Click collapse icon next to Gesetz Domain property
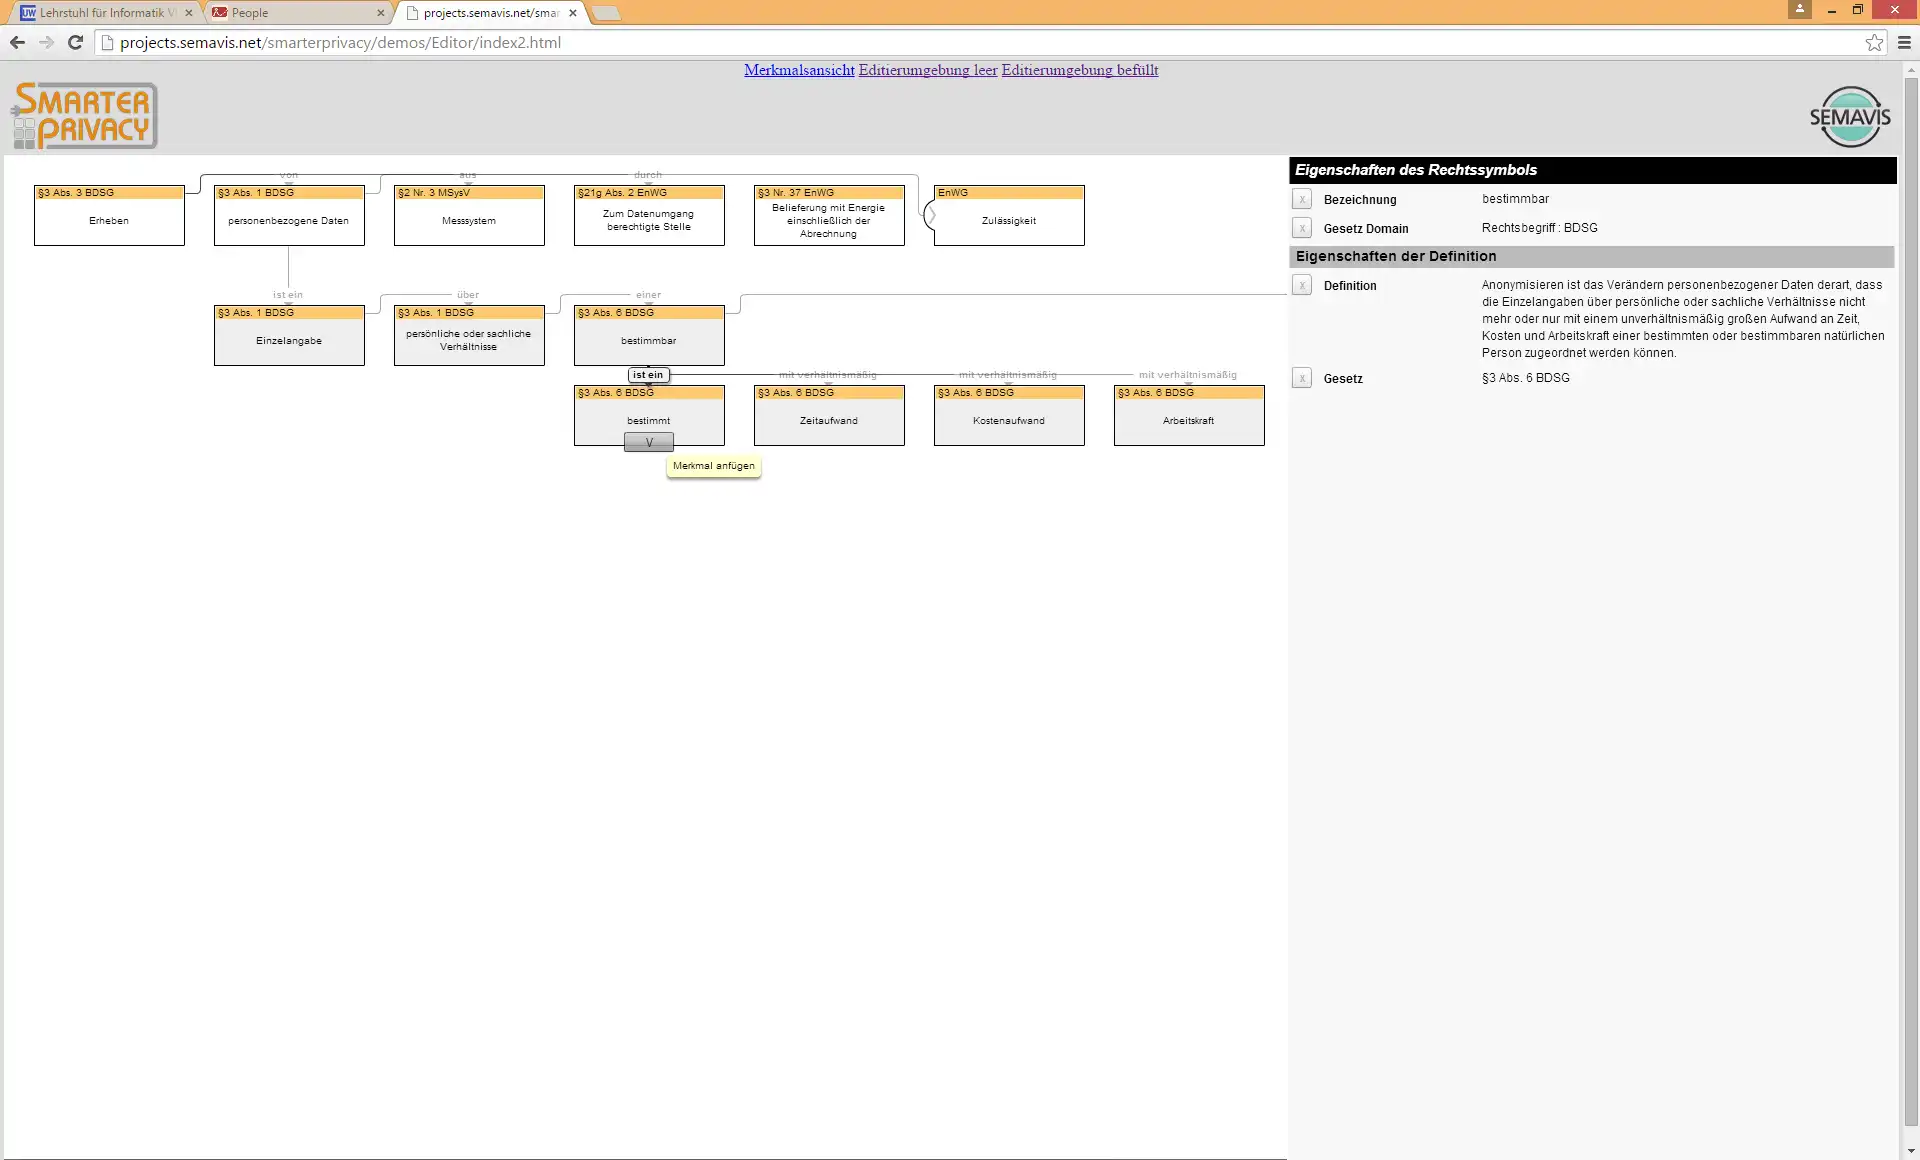This screenshot has width=1920, height=1160. pos(1301,228)
